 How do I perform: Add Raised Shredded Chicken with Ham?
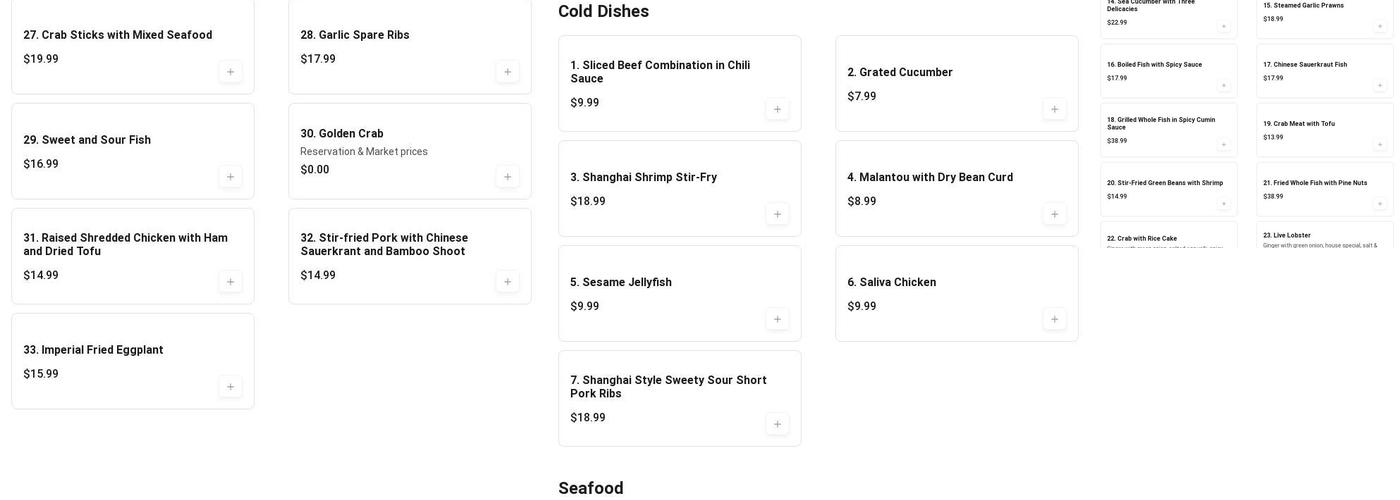pyautogui.click(x=230, y=282)
